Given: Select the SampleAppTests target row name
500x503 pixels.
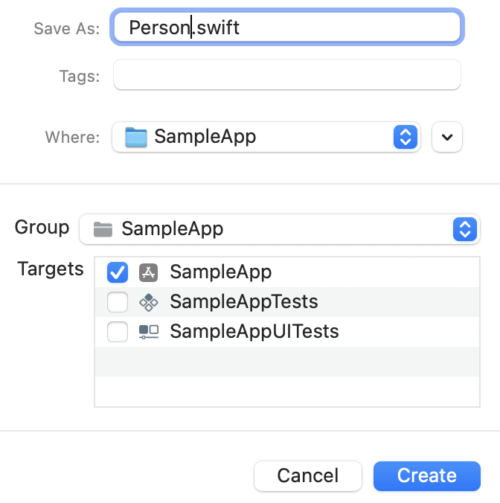Looking at the screenshot, I should 244,302.
